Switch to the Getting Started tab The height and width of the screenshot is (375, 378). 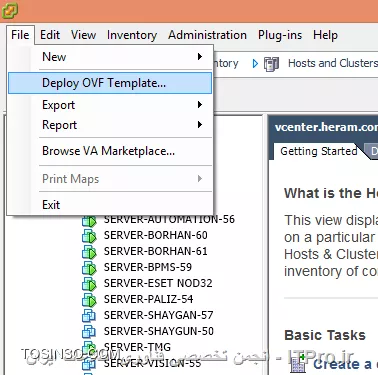(318, 151)
